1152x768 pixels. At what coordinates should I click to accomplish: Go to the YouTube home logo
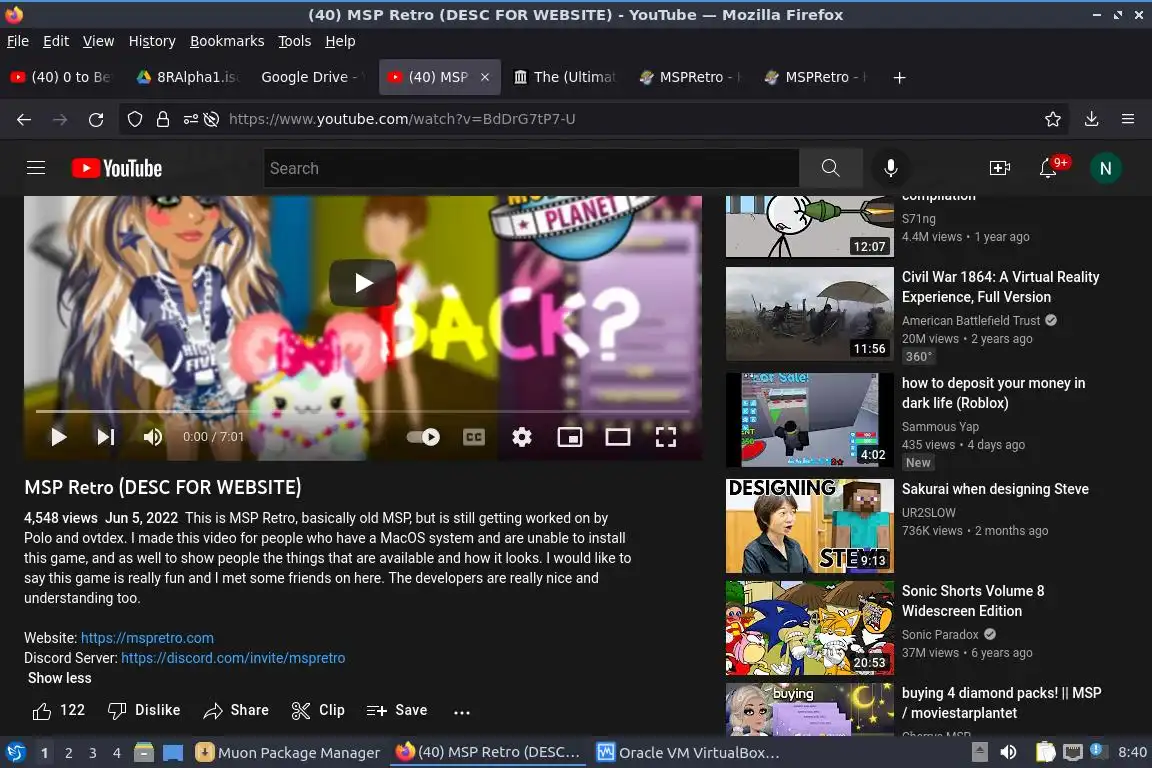(117, 168)
